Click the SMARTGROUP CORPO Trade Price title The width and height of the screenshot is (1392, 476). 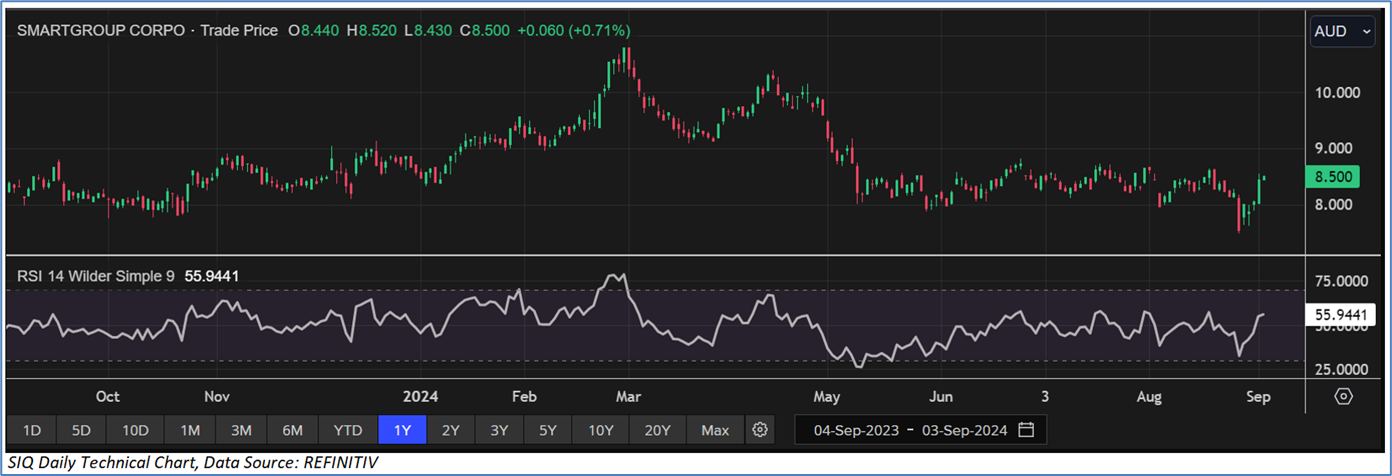[148, 31]
